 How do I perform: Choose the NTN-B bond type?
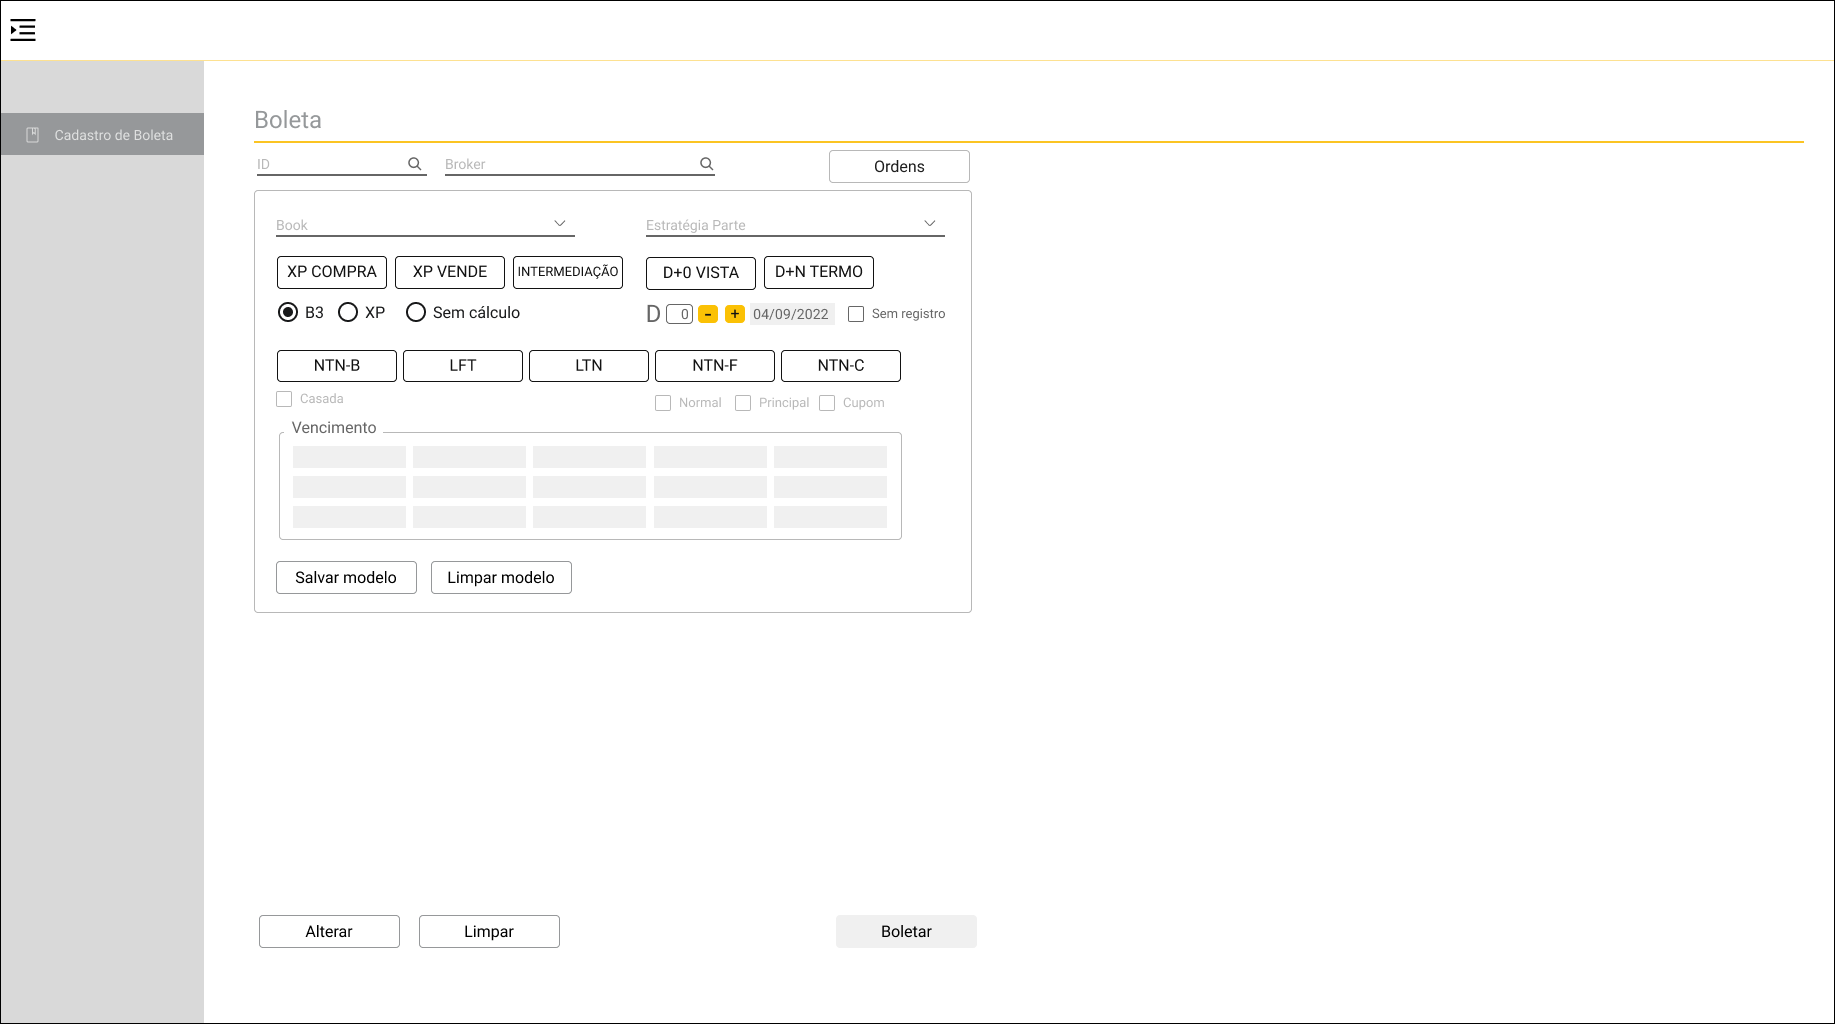click(x=337, y=366)
